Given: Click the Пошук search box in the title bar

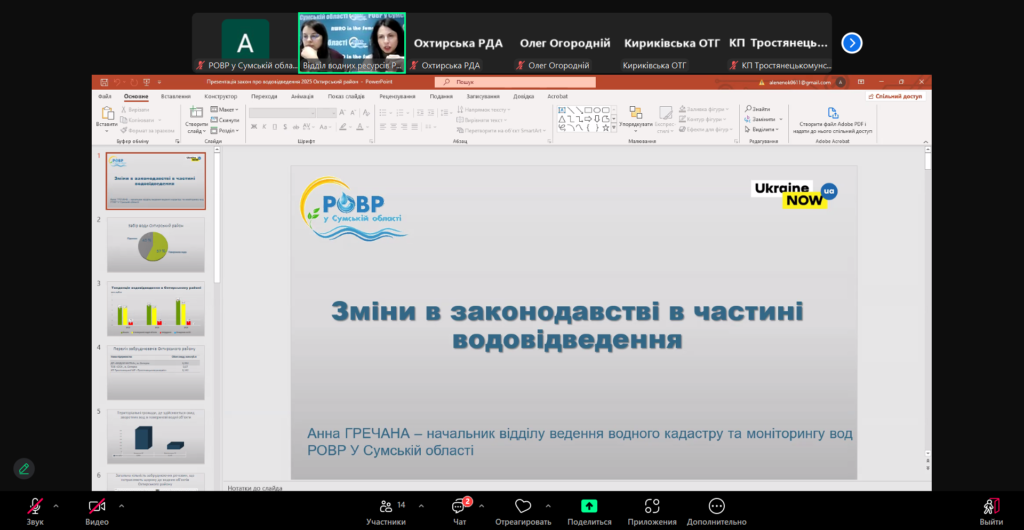Looking at the screenshot, I should [515, 82].
